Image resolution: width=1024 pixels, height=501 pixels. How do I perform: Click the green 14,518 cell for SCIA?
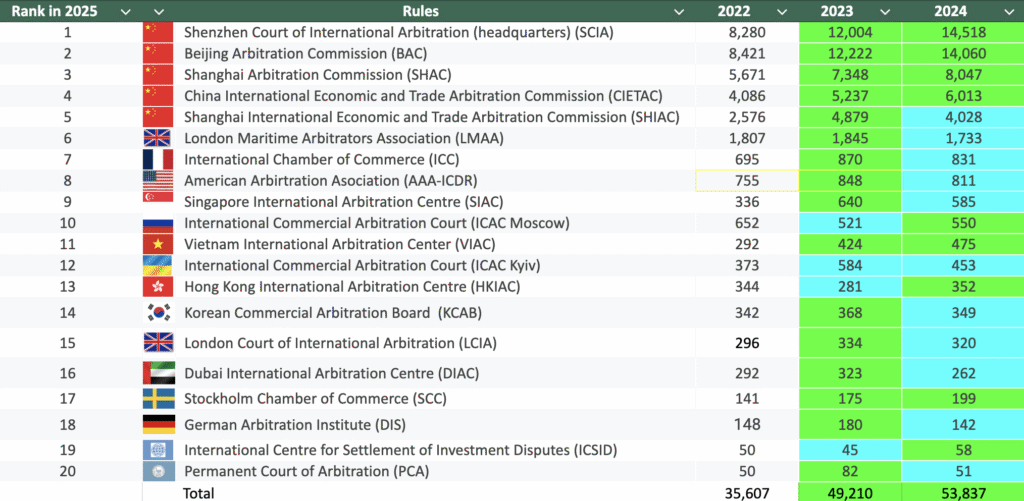(961, 32)
